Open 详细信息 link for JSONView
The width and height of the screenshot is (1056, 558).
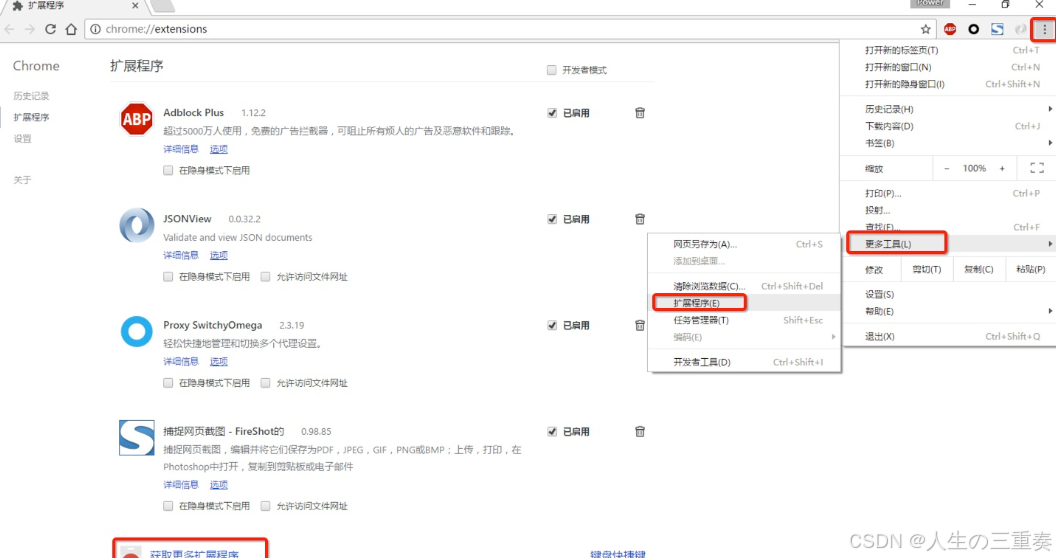[180, 255]
